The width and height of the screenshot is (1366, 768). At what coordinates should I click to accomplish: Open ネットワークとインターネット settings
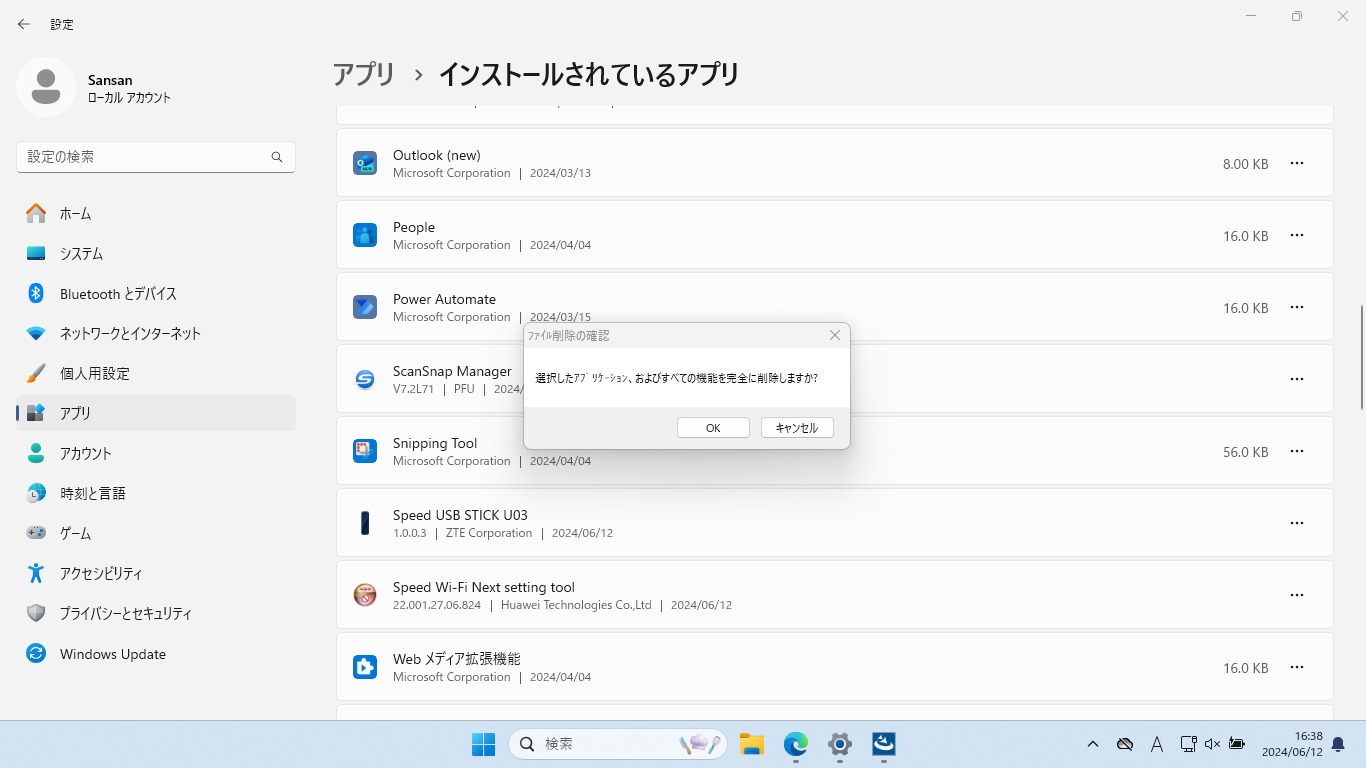pos(156,333)
